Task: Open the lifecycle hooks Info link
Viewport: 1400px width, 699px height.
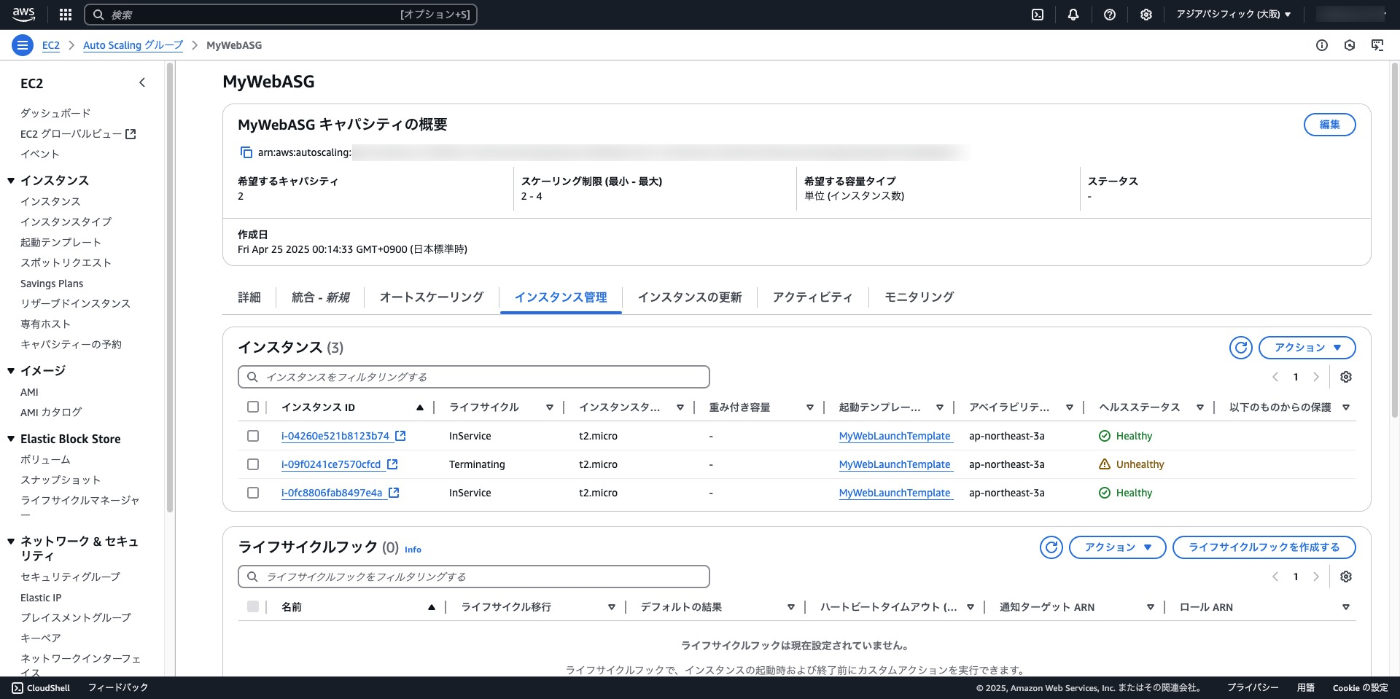Action: click(413, 549)
